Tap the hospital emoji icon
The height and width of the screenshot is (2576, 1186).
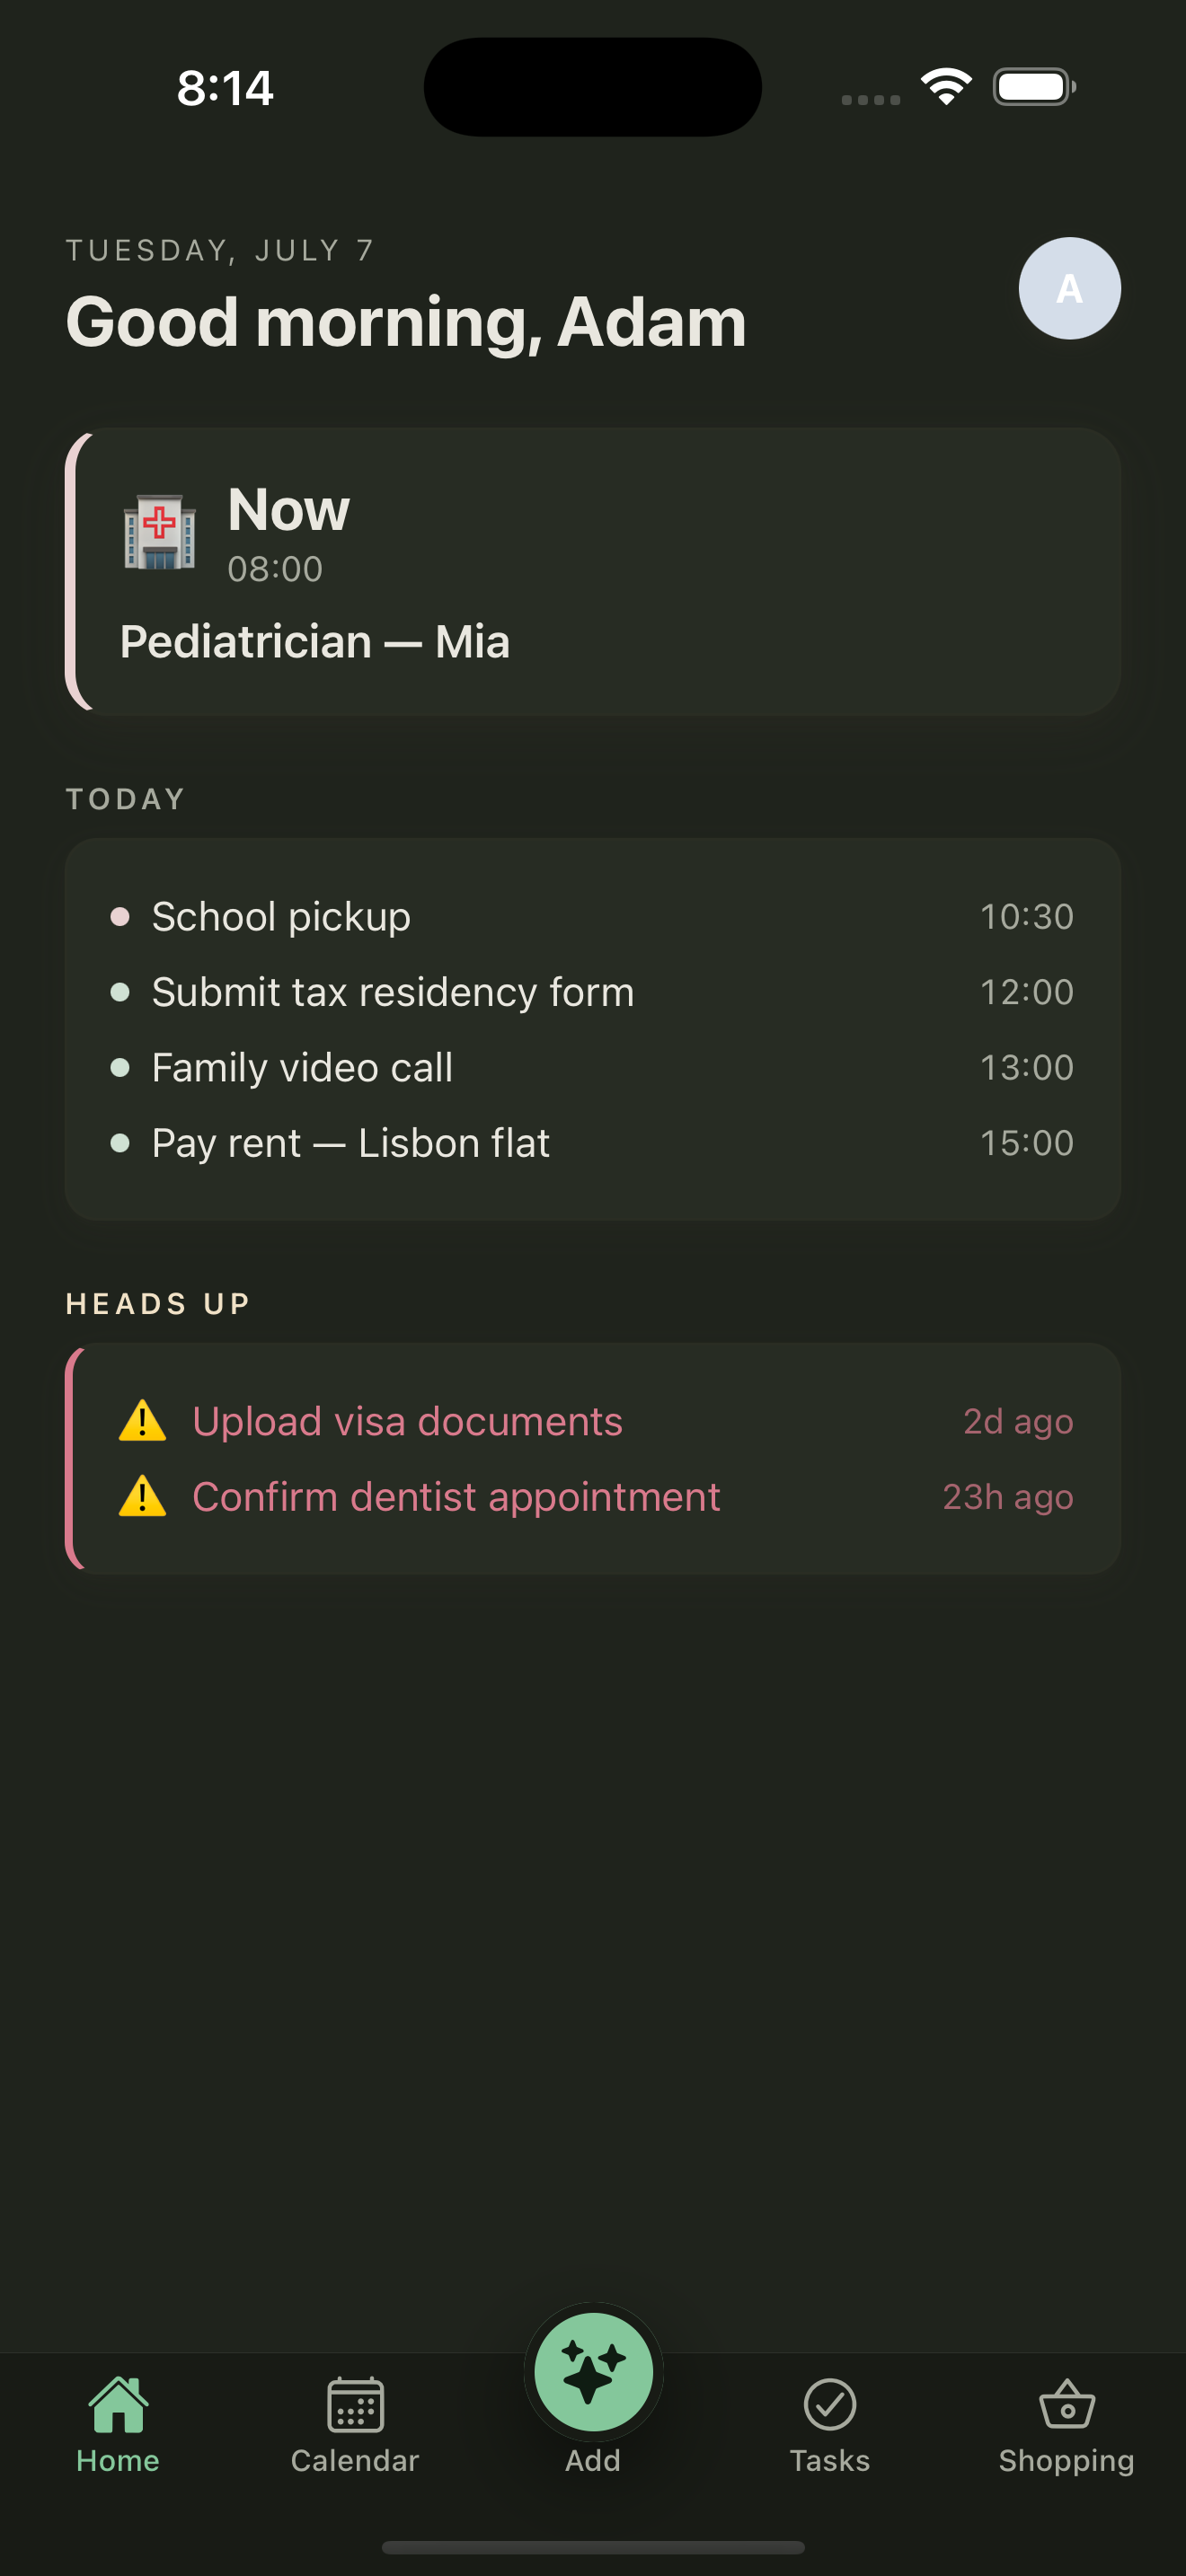(159, 532)
